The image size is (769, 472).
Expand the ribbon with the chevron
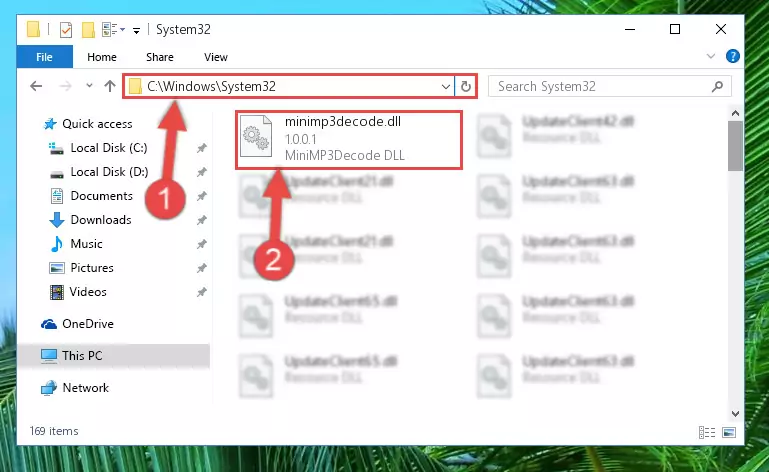pyautogui.click(x=711, y=56)
